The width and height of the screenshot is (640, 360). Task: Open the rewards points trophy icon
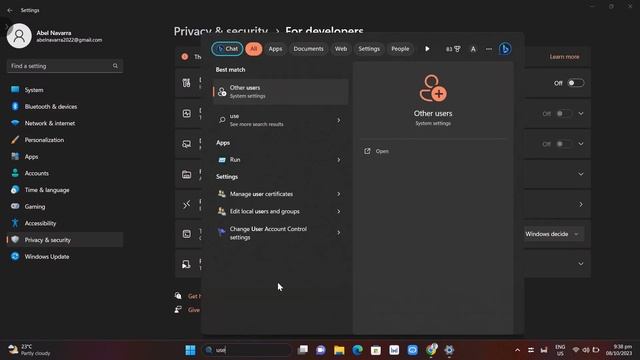tap(453, 49)
